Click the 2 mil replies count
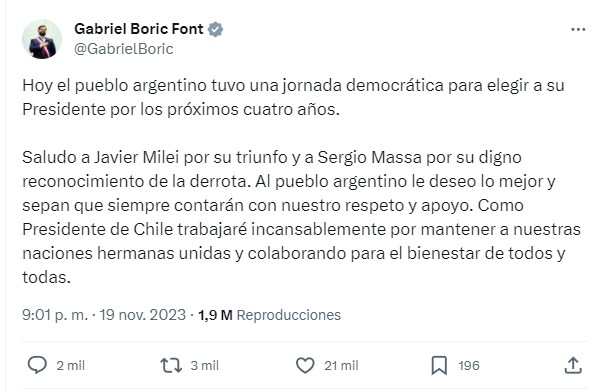 pos(71,365)
